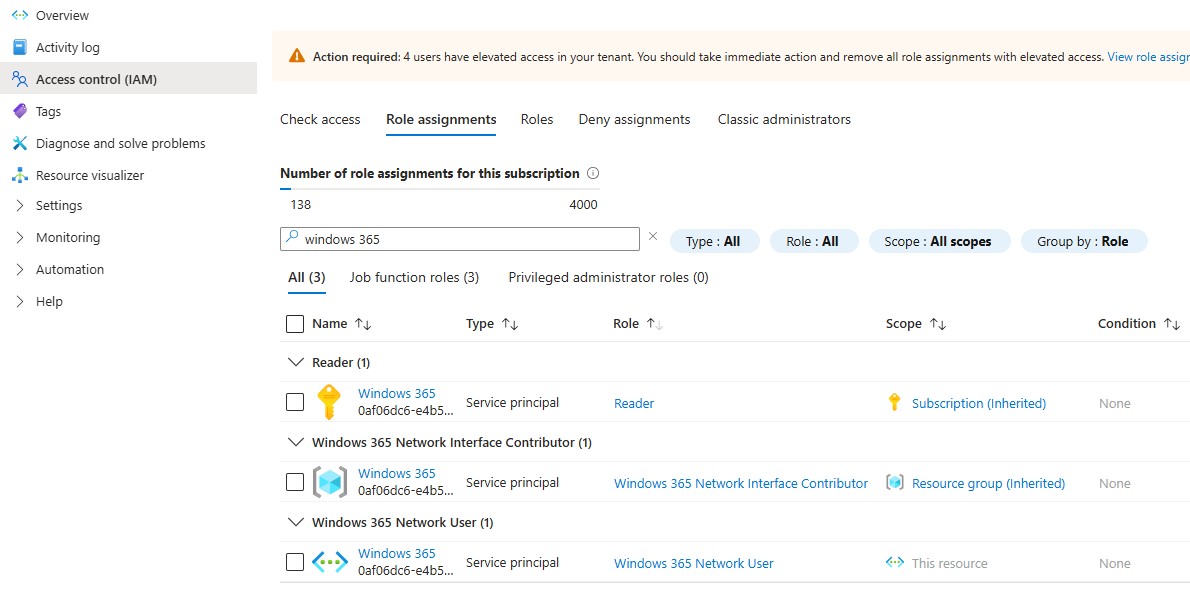The height and width of the screenshot is (590, 1190).
Task: Clear the search with the X icon
Action: (x=653, y=237)
